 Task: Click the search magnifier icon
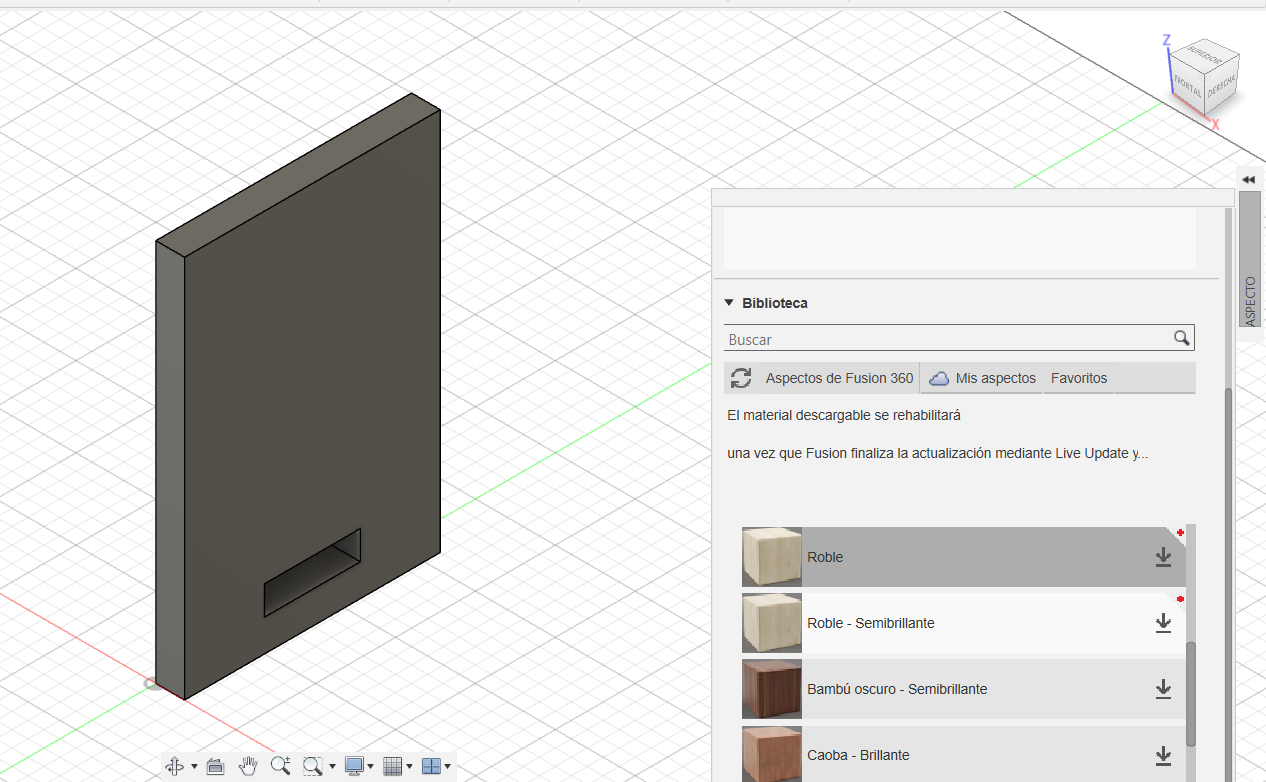(1182, 338)
